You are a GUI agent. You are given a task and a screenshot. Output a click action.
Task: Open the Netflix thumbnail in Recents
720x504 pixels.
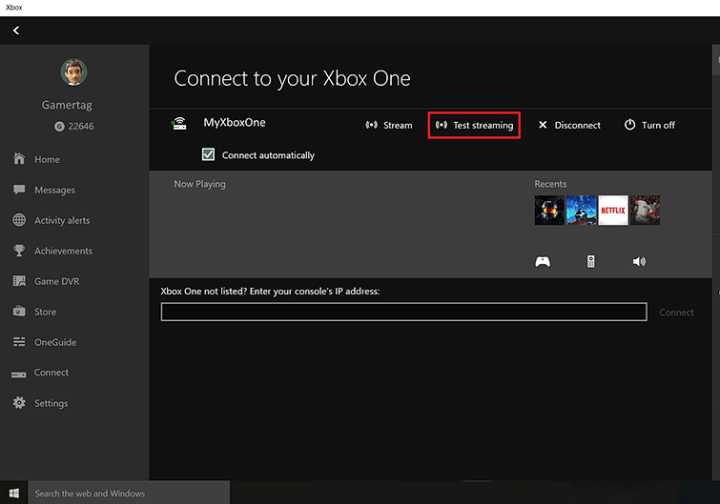[x=613, y=210]
